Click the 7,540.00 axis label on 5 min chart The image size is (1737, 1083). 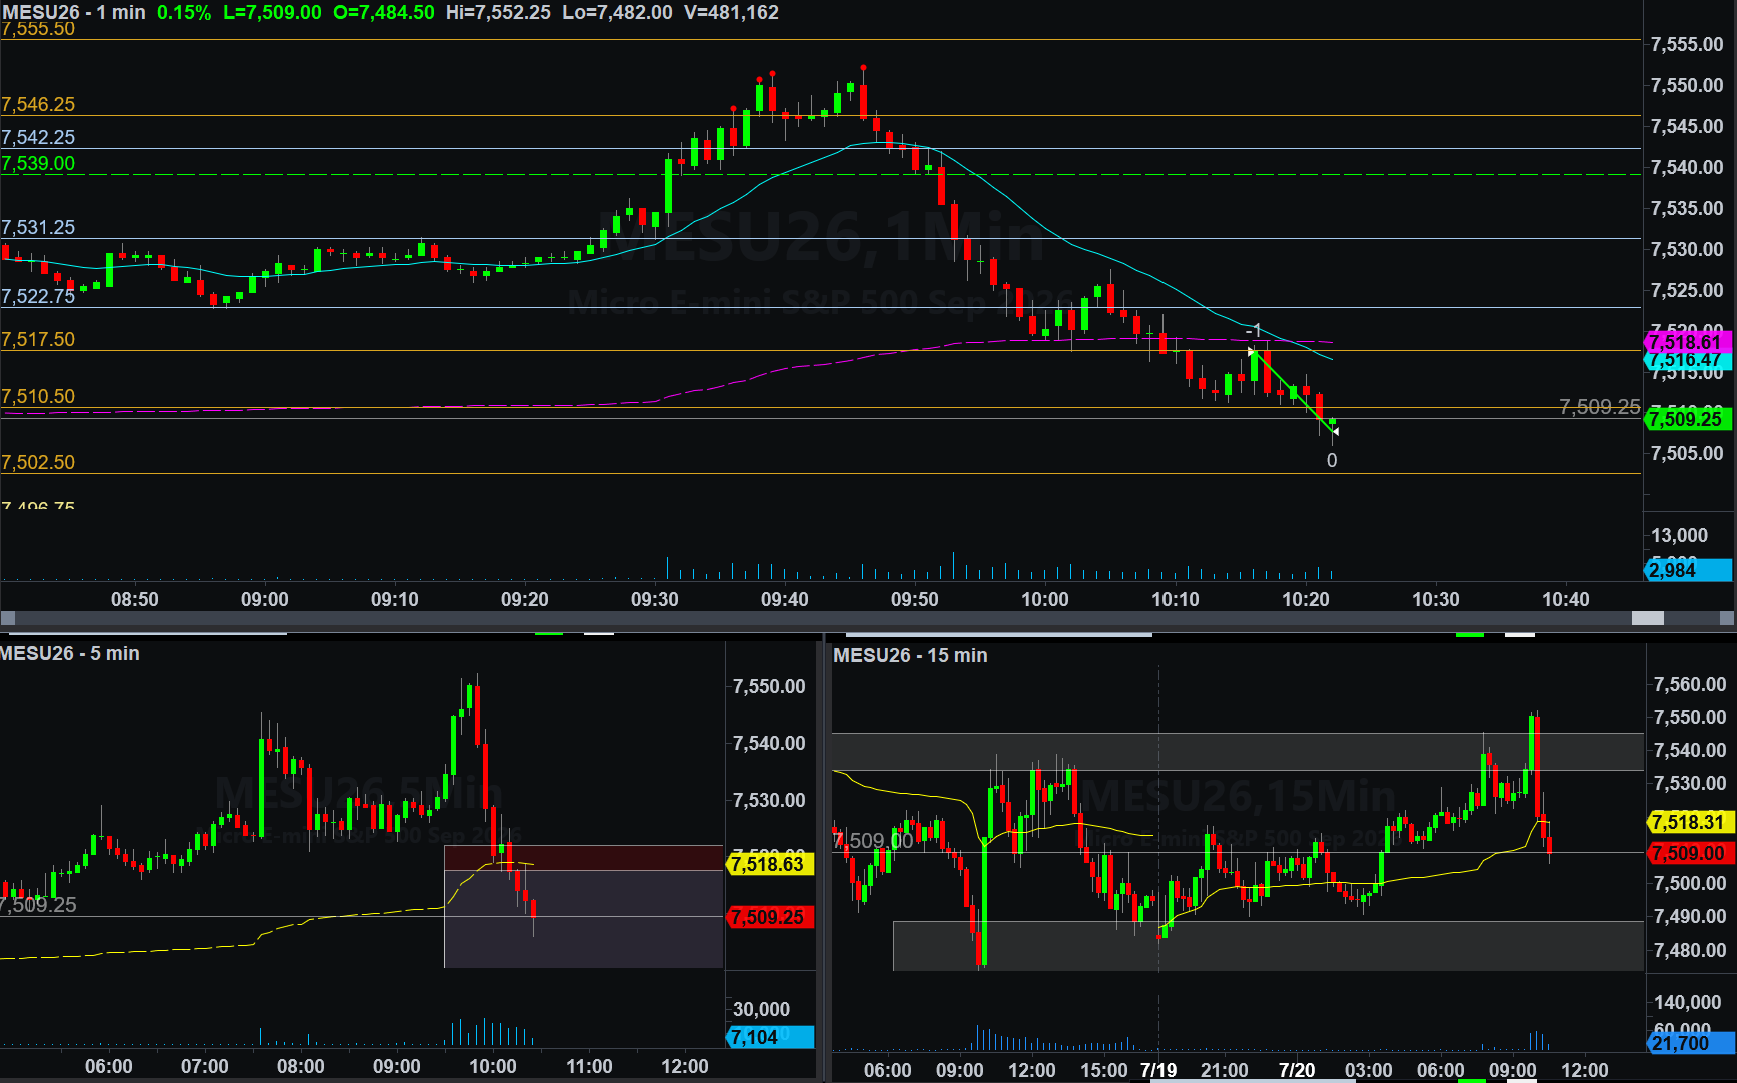769,743
